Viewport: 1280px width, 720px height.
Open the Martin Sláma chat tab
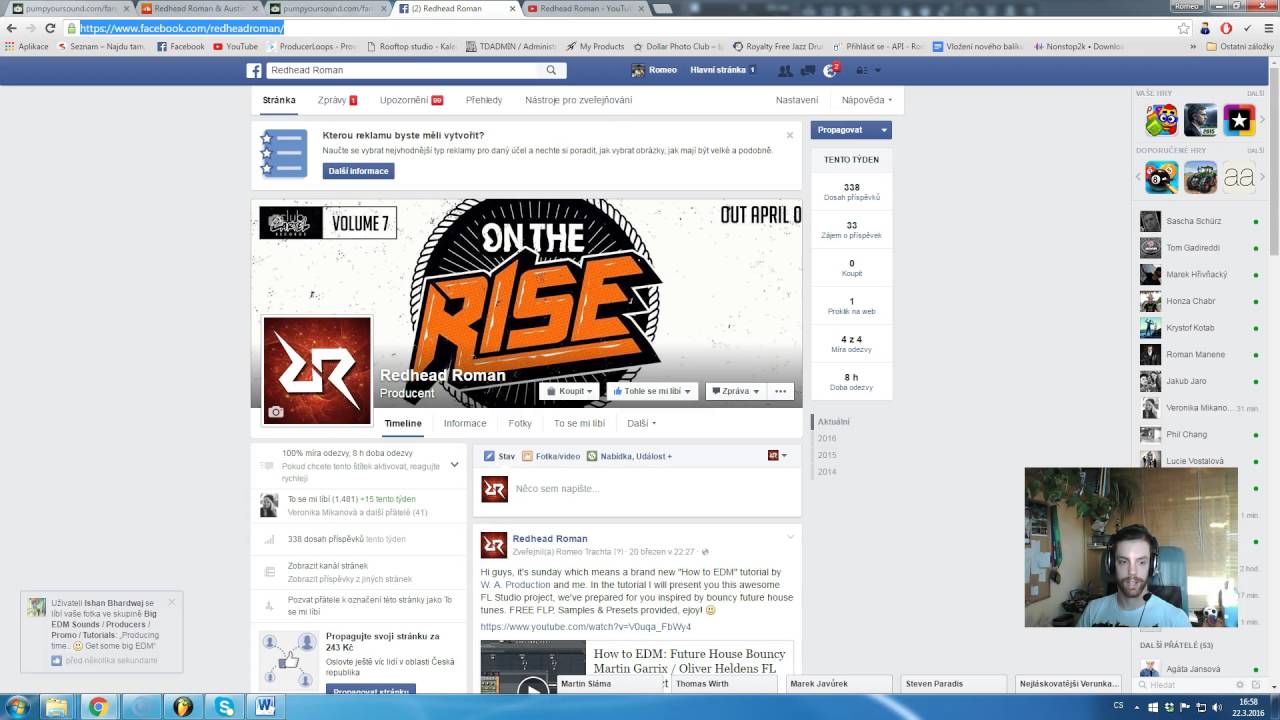tap(612, 684)
